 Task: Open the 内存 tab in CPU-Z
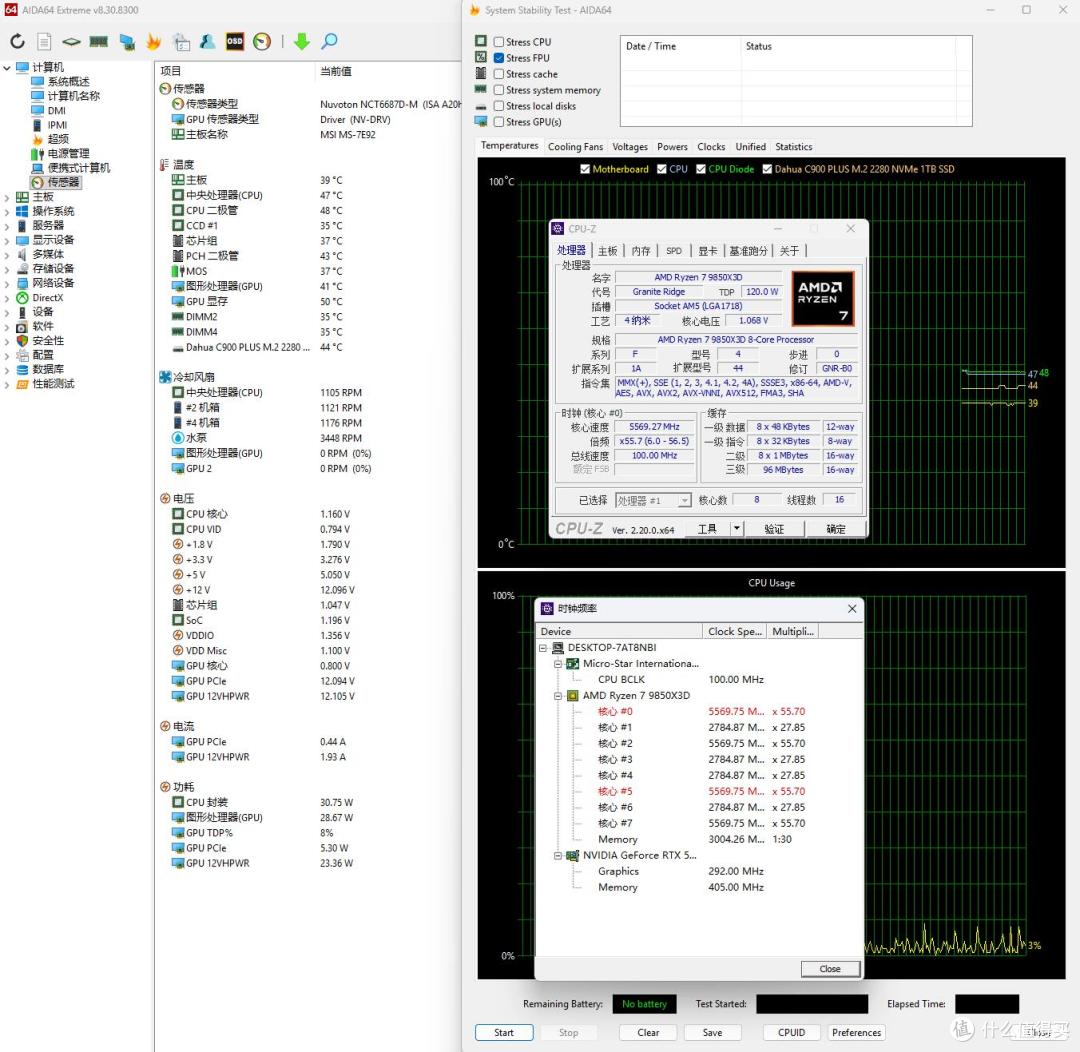click(641, 251)
